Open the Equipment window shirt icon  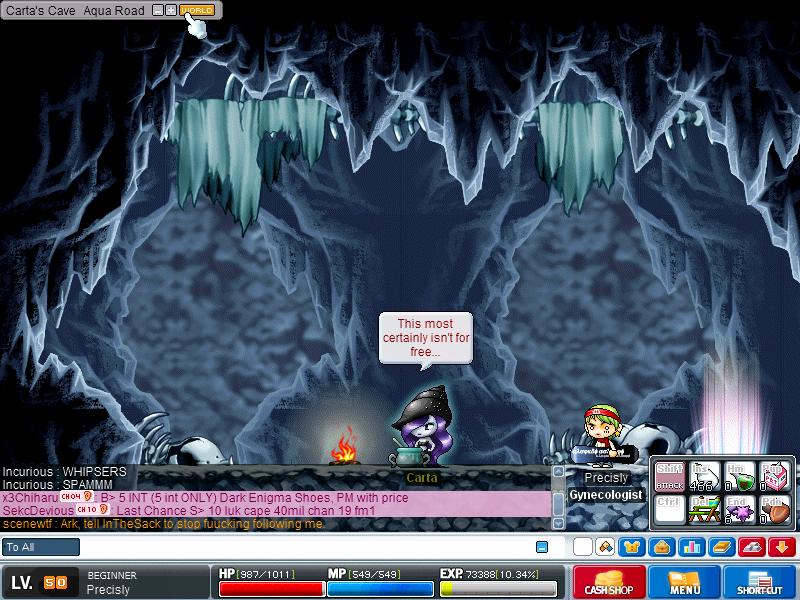tap(631, 547)
